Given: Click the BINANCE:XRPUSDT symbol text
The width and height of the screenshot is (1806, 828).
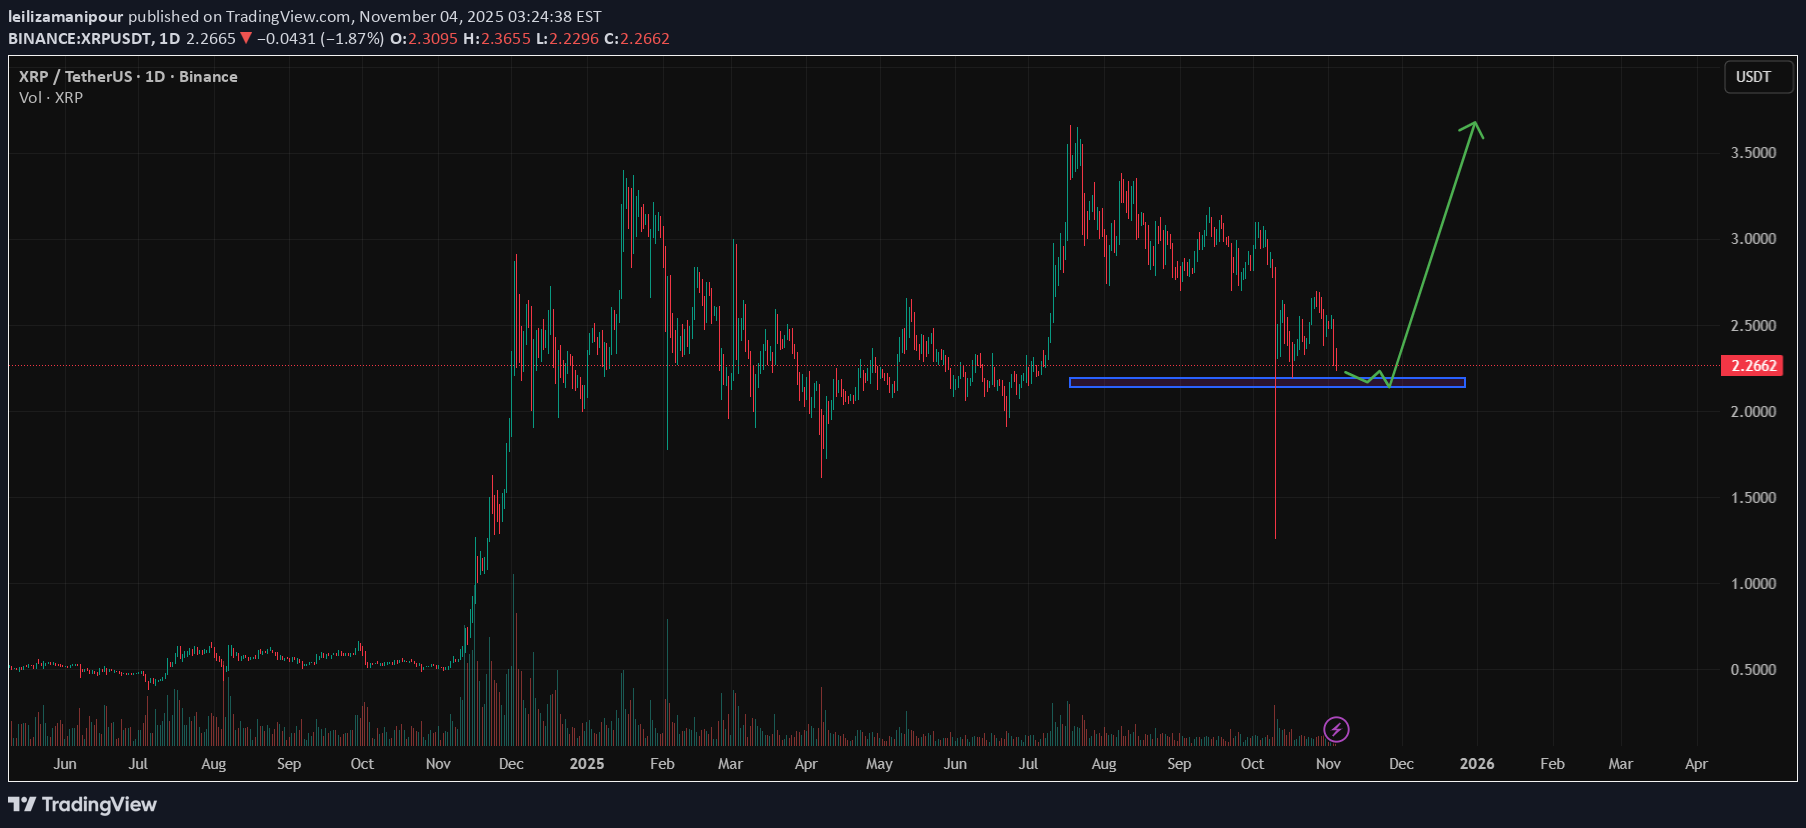Looking at the screenshot, I should coord(79,38).
